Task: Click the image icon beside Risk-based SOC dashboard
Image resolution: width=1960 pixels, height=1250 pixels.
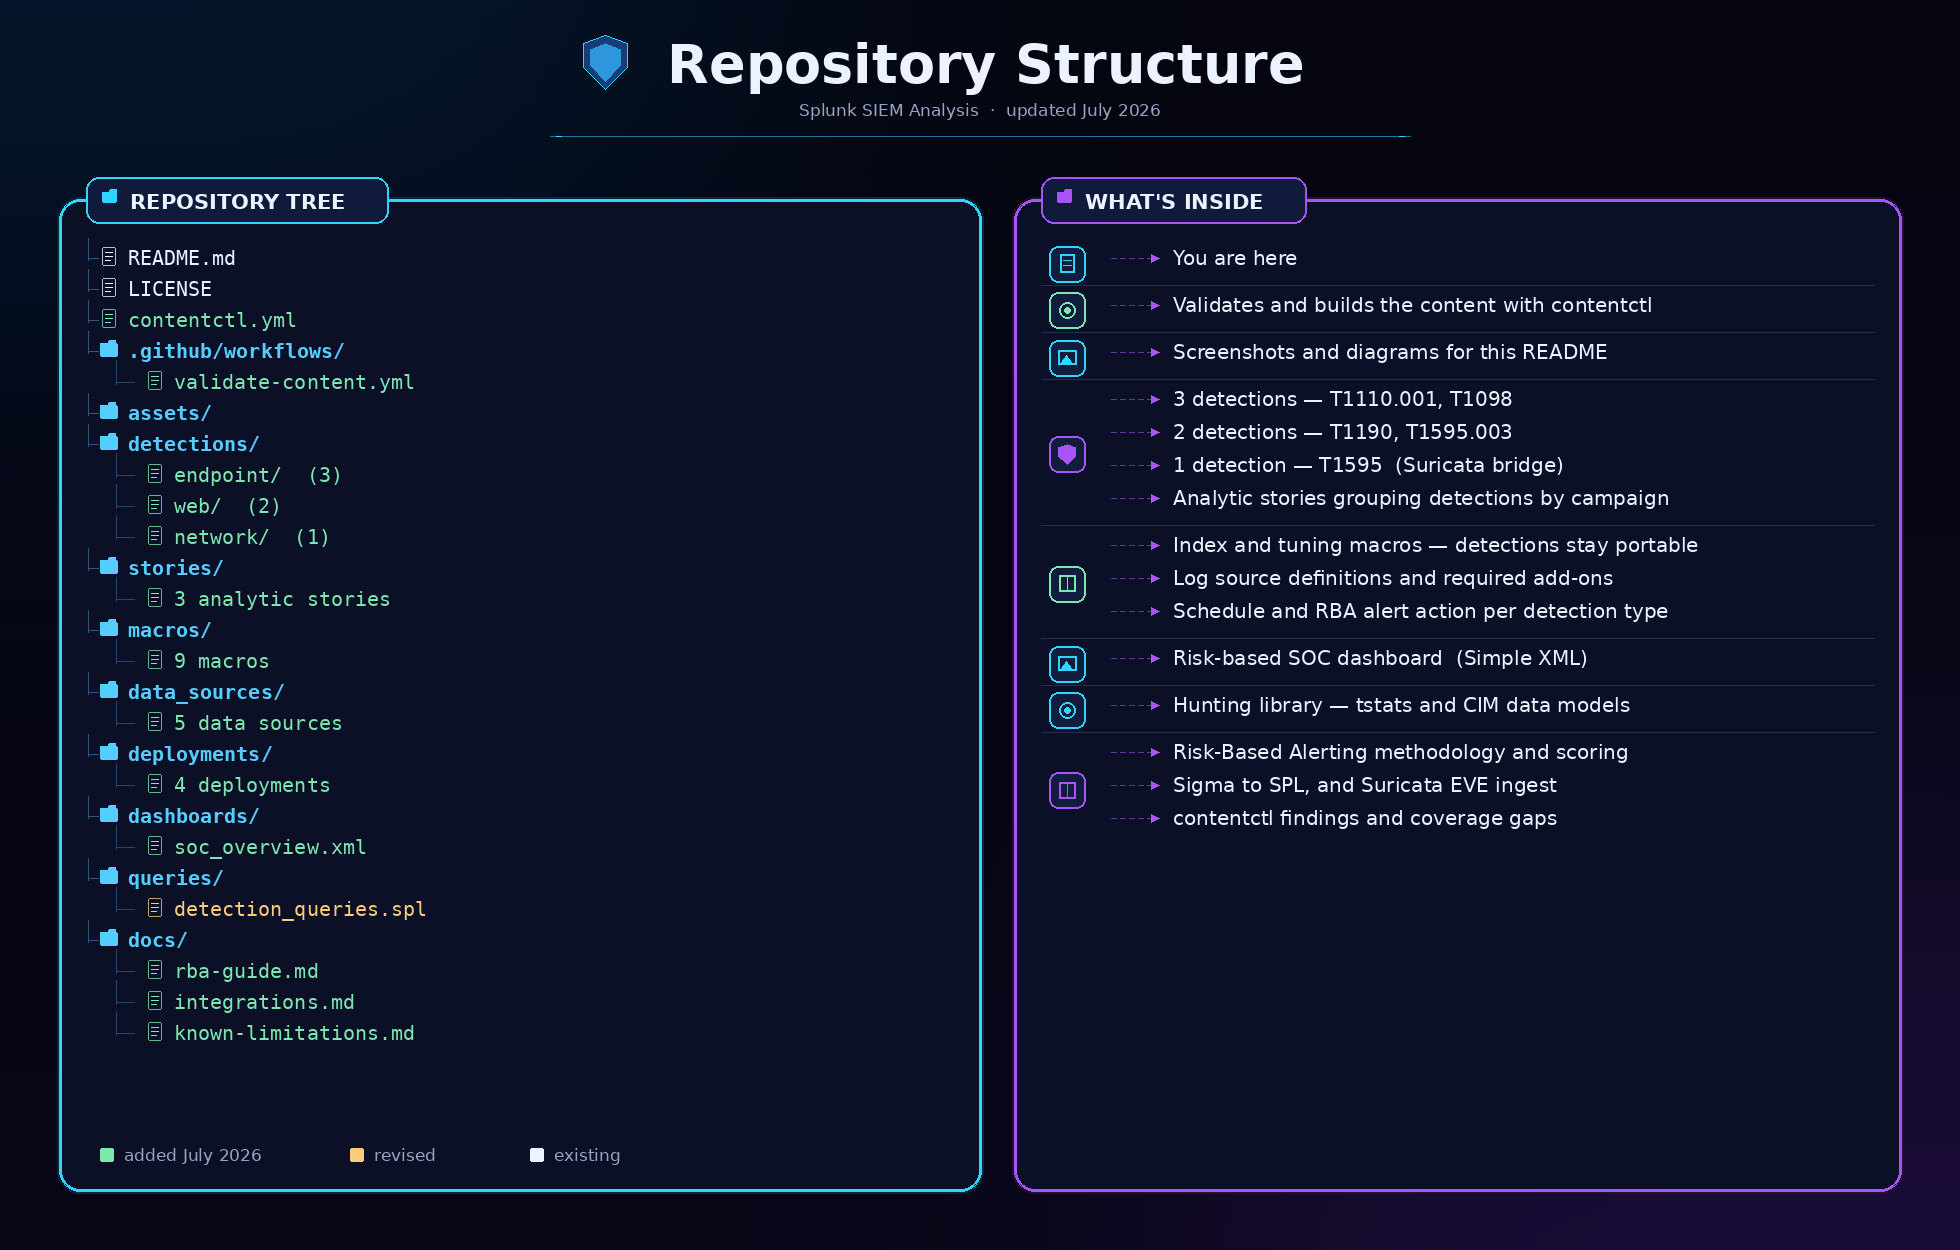Action: 1067,664
